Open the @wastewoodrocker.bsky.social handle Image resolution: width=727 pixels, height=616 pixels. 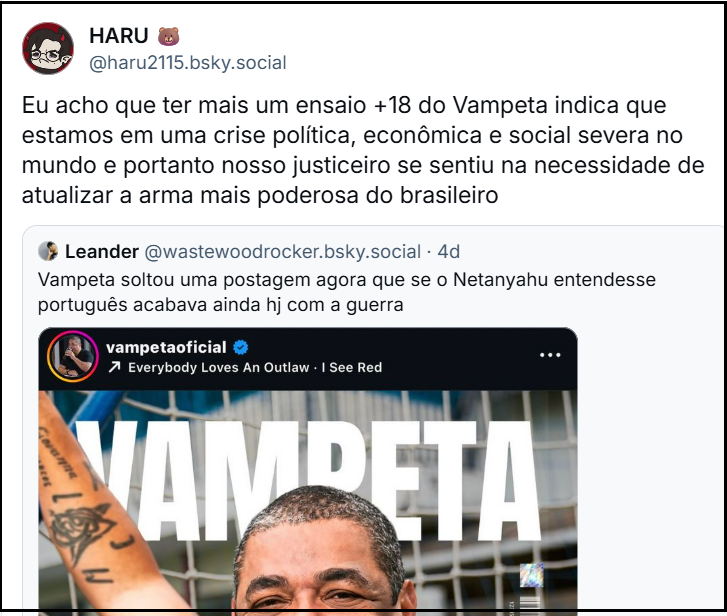coord(282,252)
